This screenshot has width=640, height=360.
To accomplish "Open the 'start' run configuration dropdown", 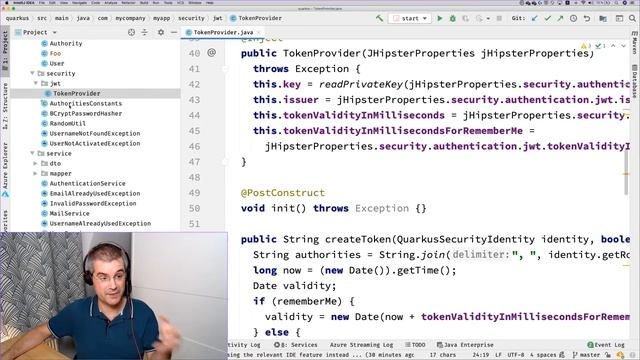I will (410, 18).
